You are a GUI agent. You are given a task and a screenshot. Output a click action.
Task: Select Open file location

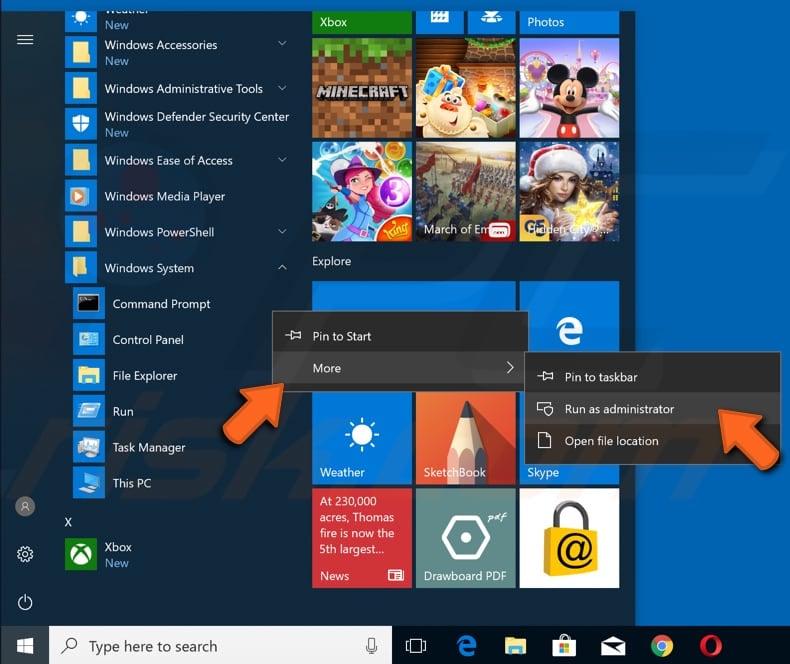coord(652,441)
